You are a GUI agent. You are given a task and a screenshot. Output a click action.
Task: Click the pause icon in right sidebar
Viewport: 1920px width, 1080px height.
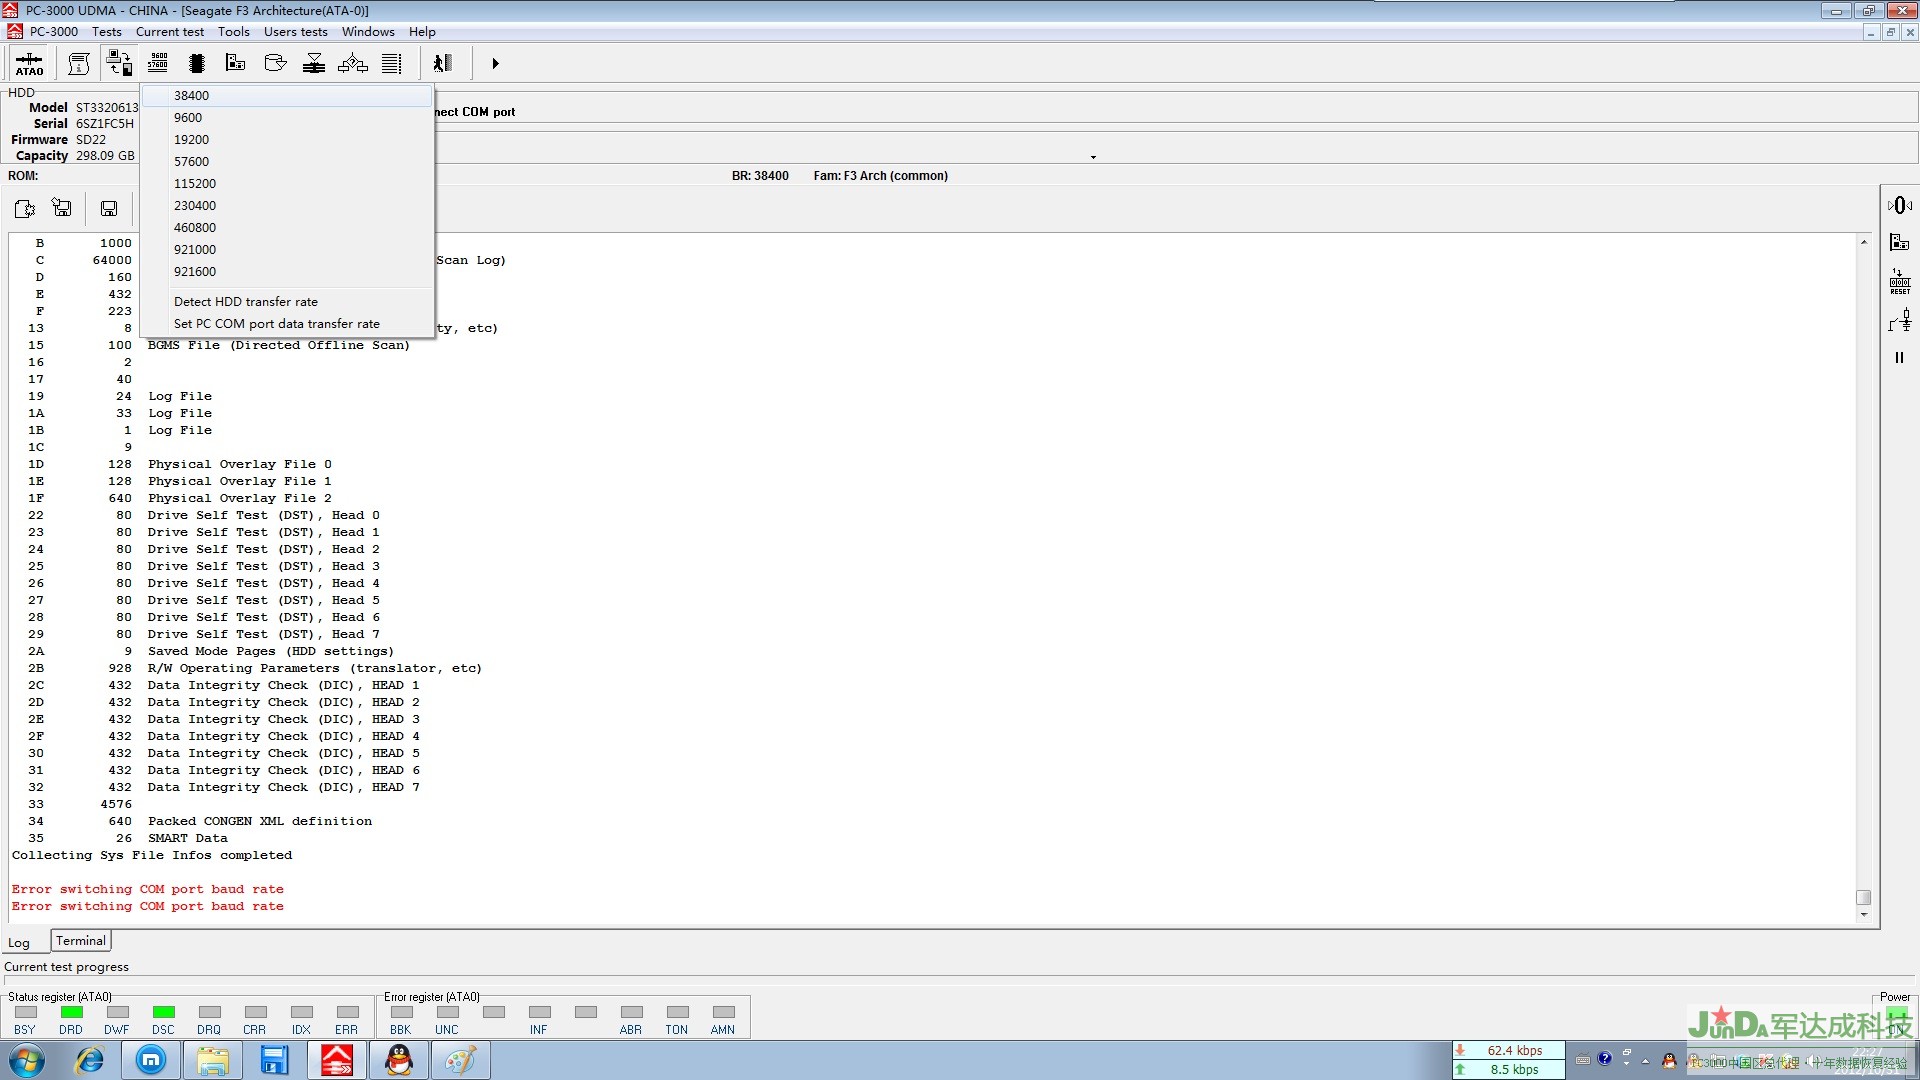point(1899,357)
